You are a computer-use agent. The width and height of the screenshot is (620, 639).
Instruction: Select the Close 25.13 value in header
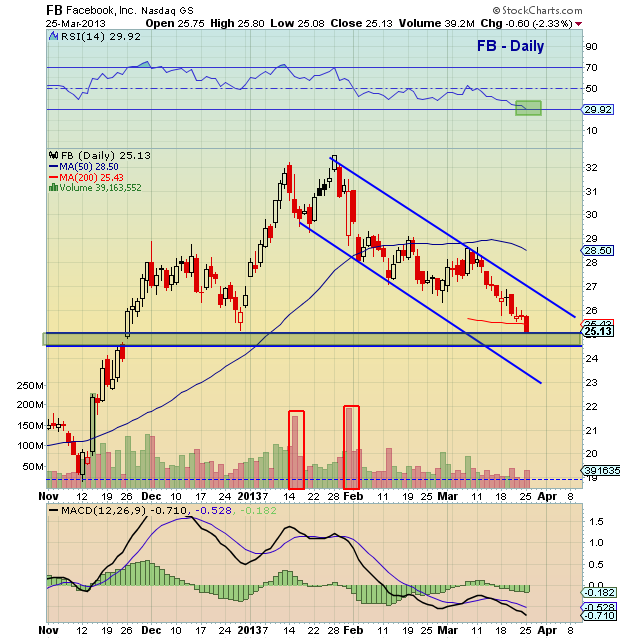click(x=362, y=23)
